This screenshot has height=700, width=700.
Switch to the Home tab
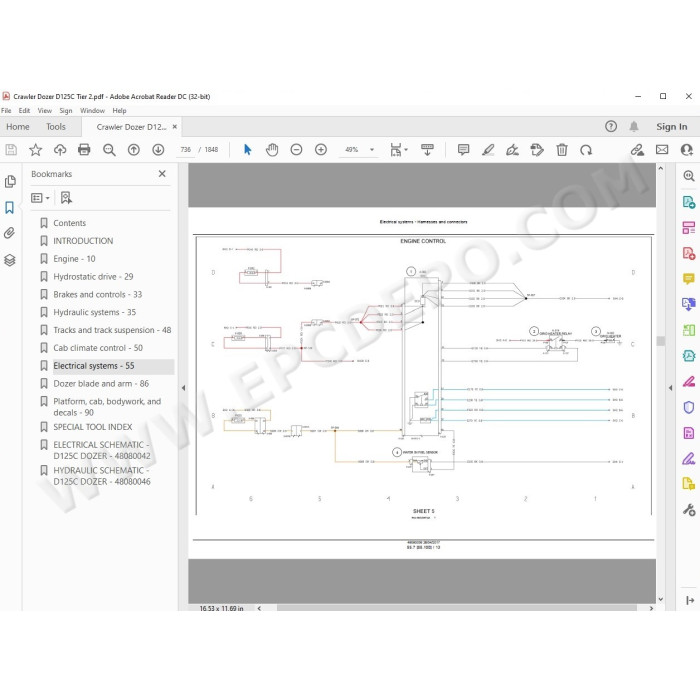18,127
